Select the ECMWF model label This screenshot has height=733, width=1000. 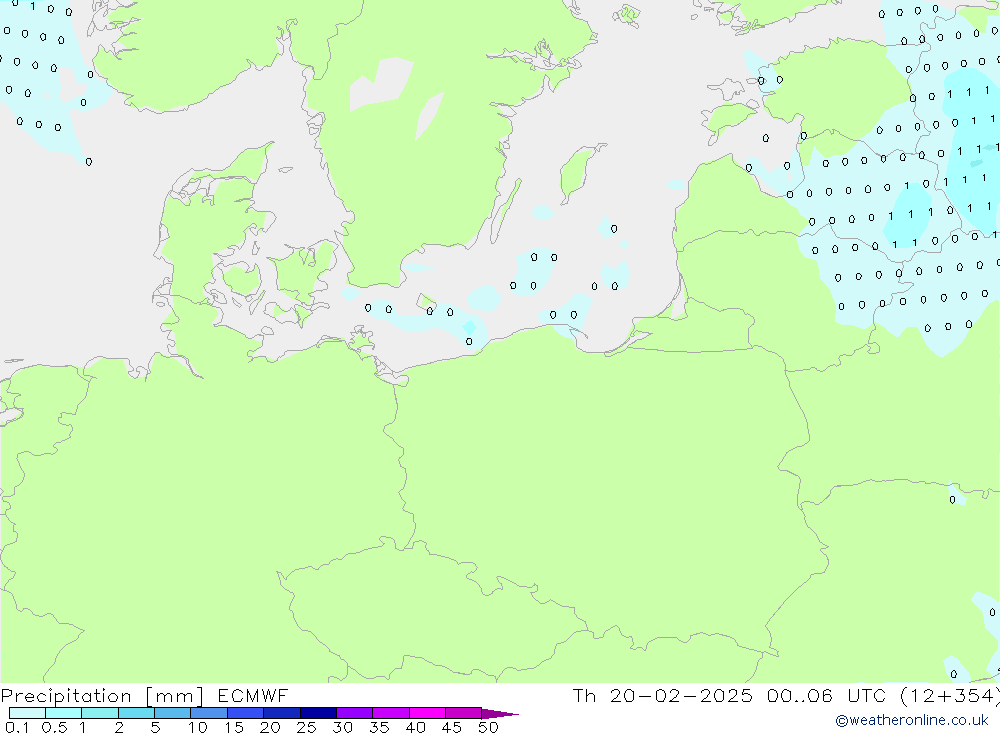253,695
